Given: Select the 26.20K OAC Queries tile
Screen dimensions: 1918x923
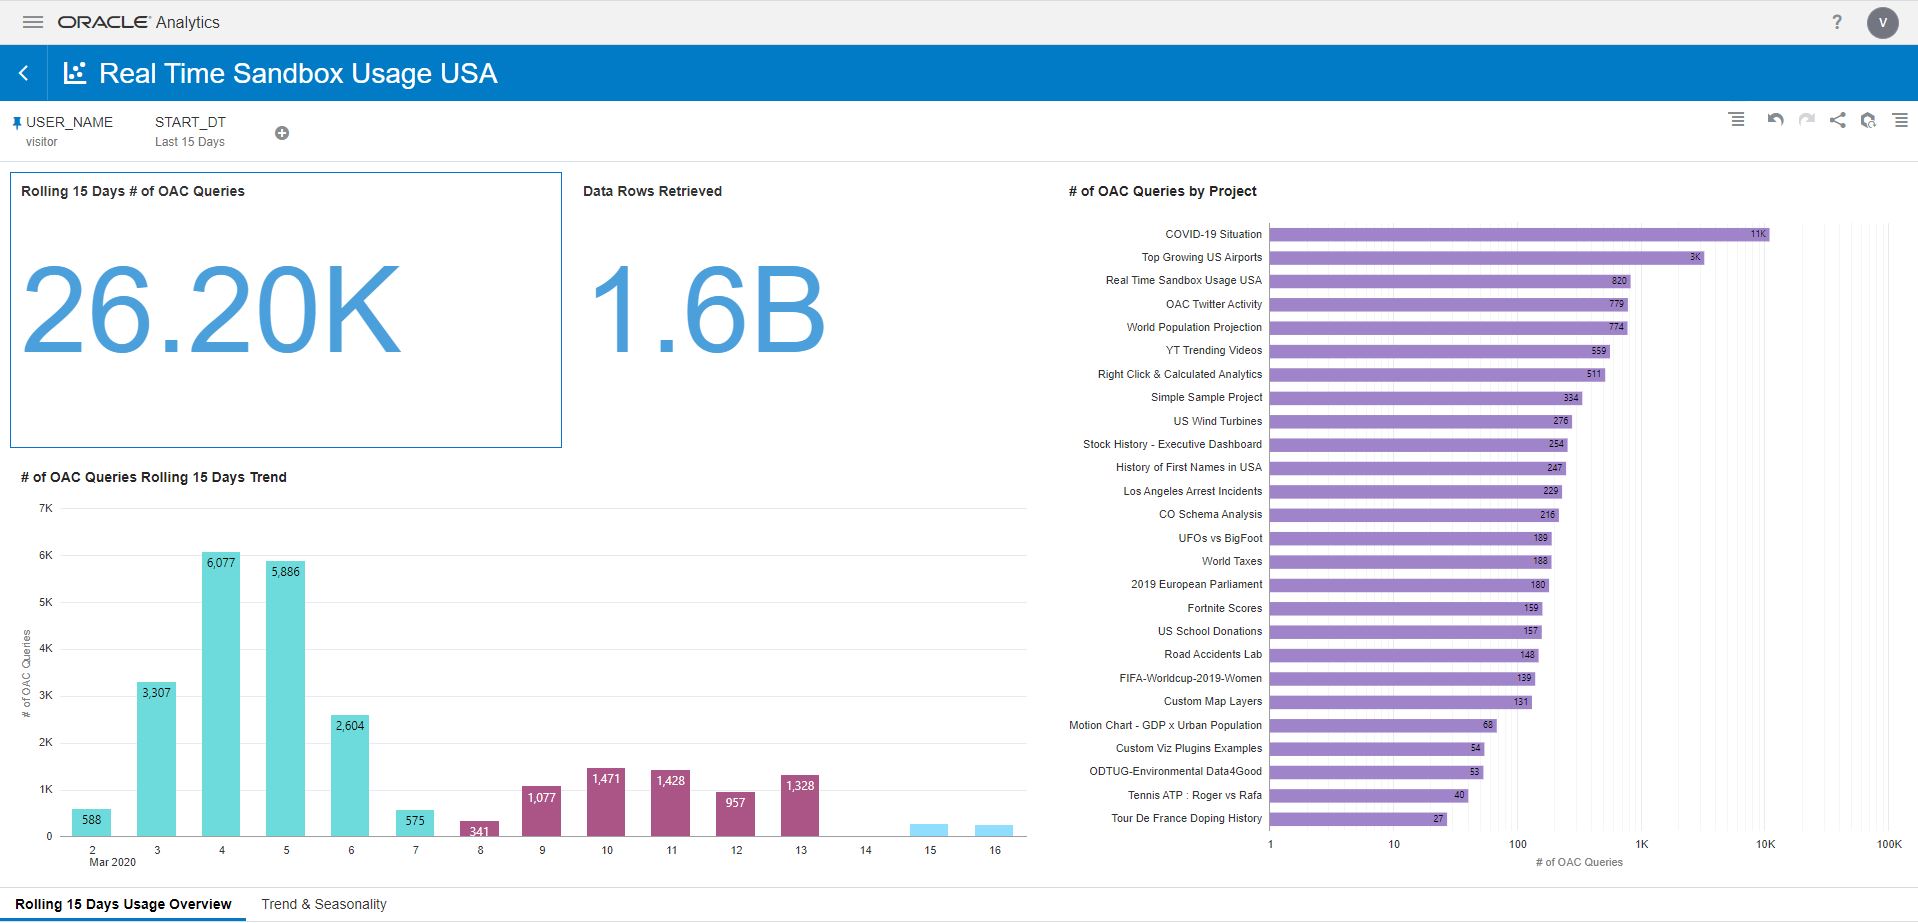Looking at the screenshot, I should coord(285,310).
